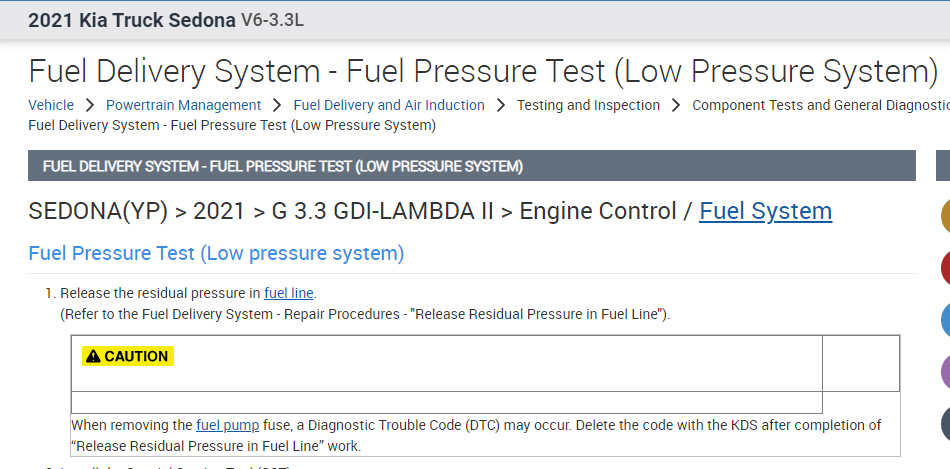Click chevron after Vehicle breadcrumb

[x=90, y=105]
